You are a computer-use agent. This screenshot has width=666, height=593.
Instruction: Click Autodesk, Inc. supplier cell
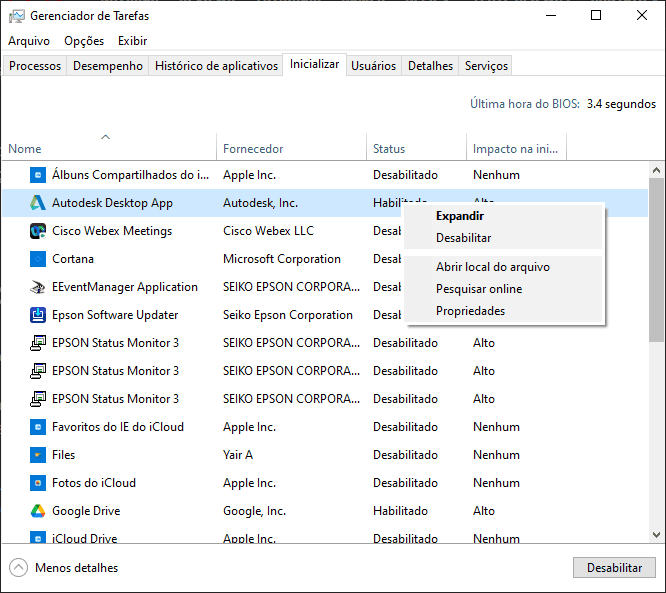click(x=260, y=203)
